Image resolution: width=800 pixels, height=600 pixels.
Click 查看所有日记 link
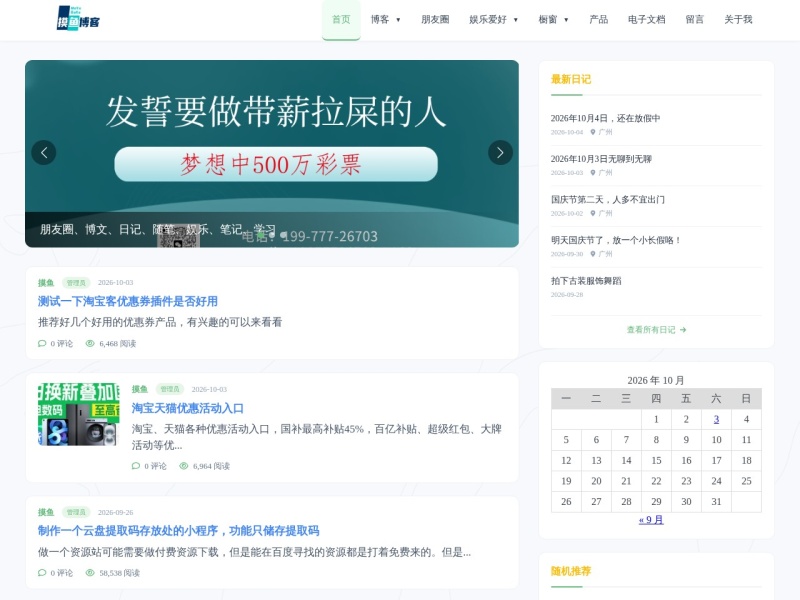click(x=656, y=330)
